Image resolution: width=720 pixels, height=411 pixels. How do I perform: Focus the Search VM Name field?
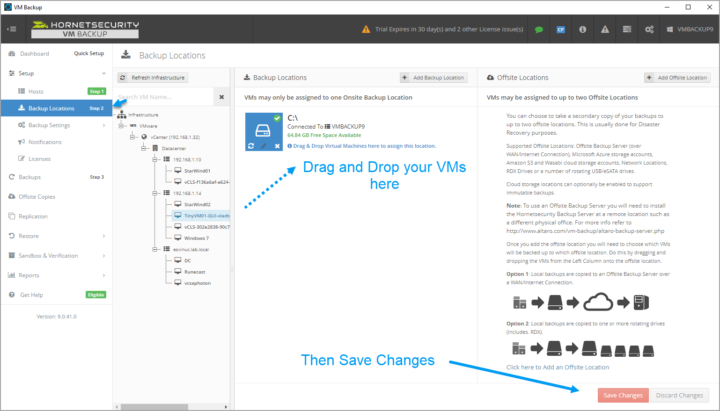[165, 97]
